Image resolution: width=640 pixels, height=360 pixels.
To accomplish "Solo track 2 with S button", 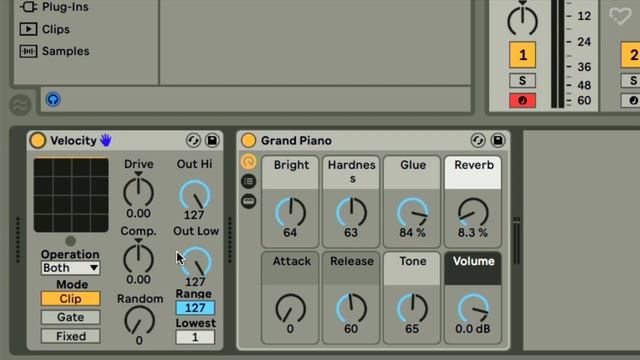I will click(x=631, y=81).
